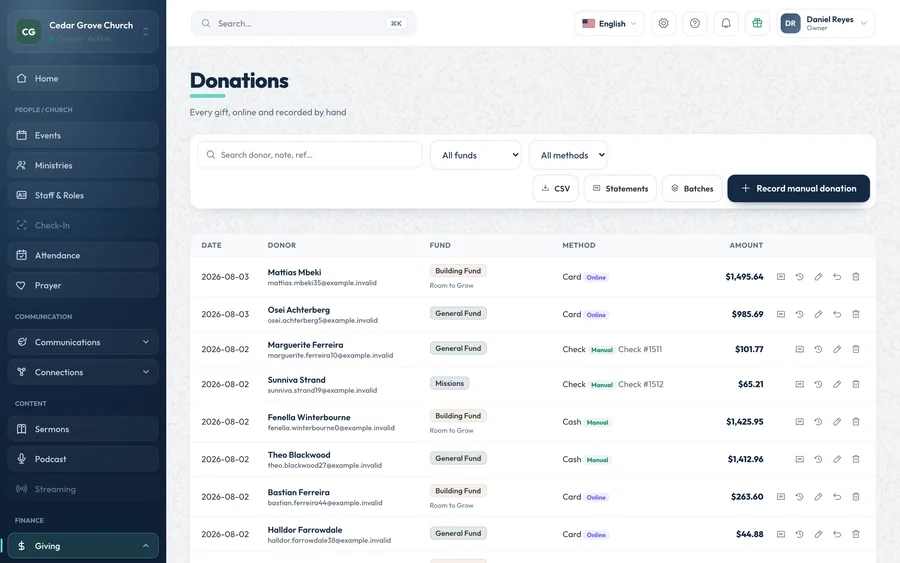Viewport: 900px width, 563px height.
Task: Collapse the Giving sidebar section
Action: [x=83, y=546]
